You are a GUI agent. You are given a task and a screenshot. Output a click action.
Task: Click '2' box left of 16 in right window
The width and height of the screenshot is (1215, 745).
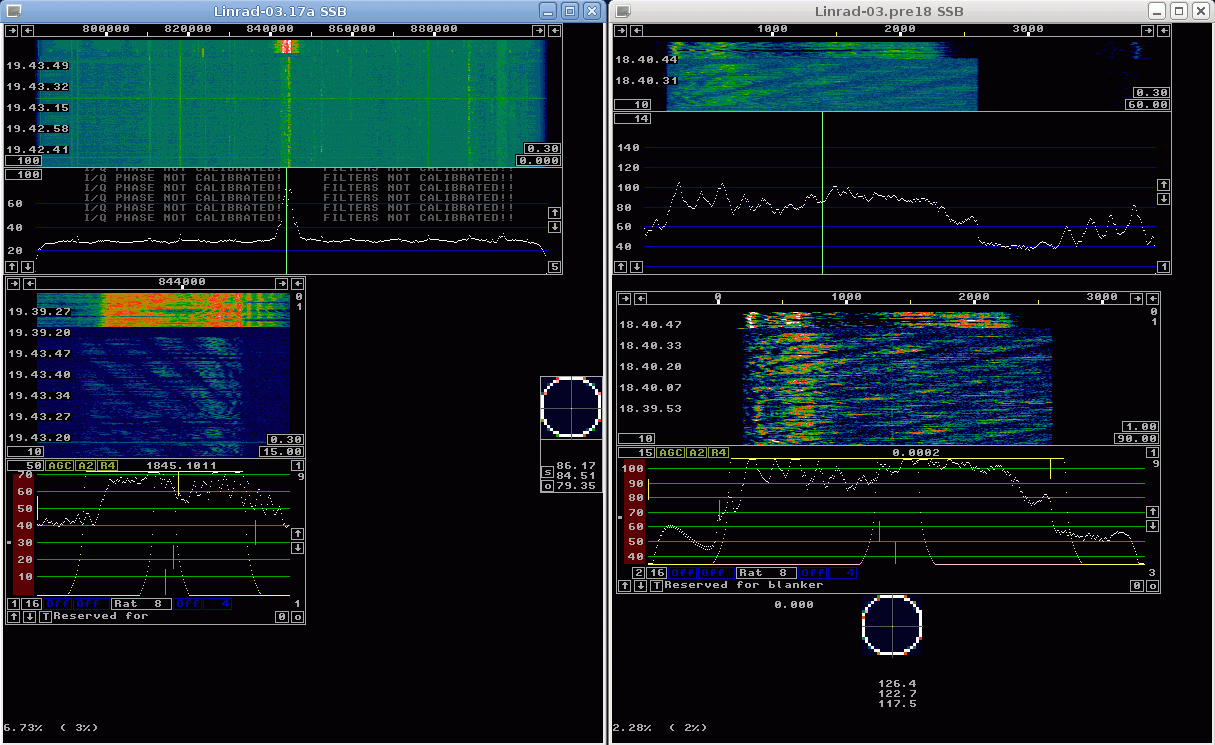[x=639, y=572]
